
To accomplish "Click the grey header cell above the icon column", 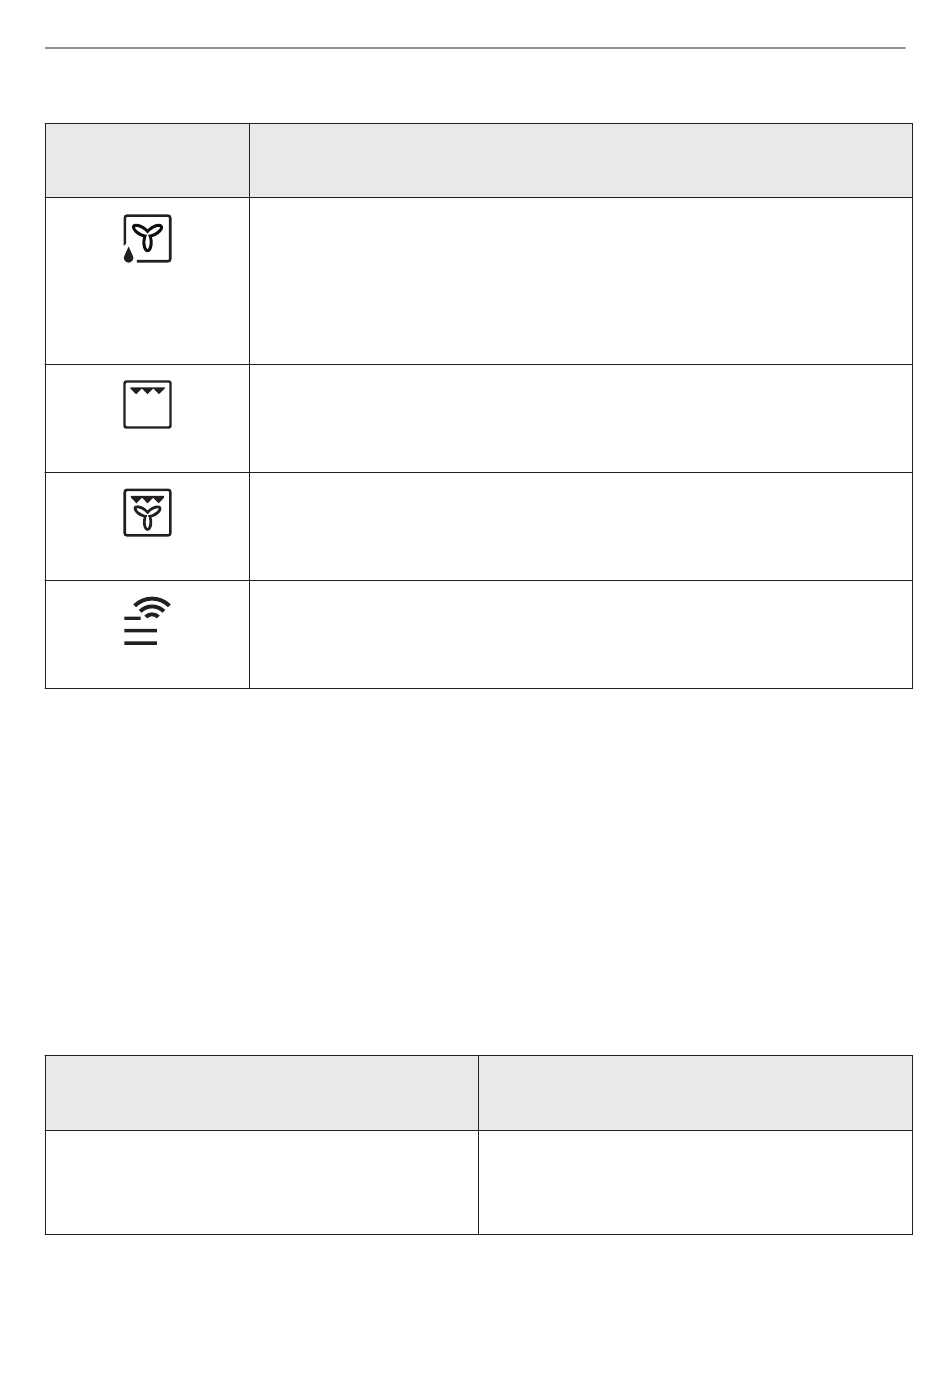I will [147, 161].
